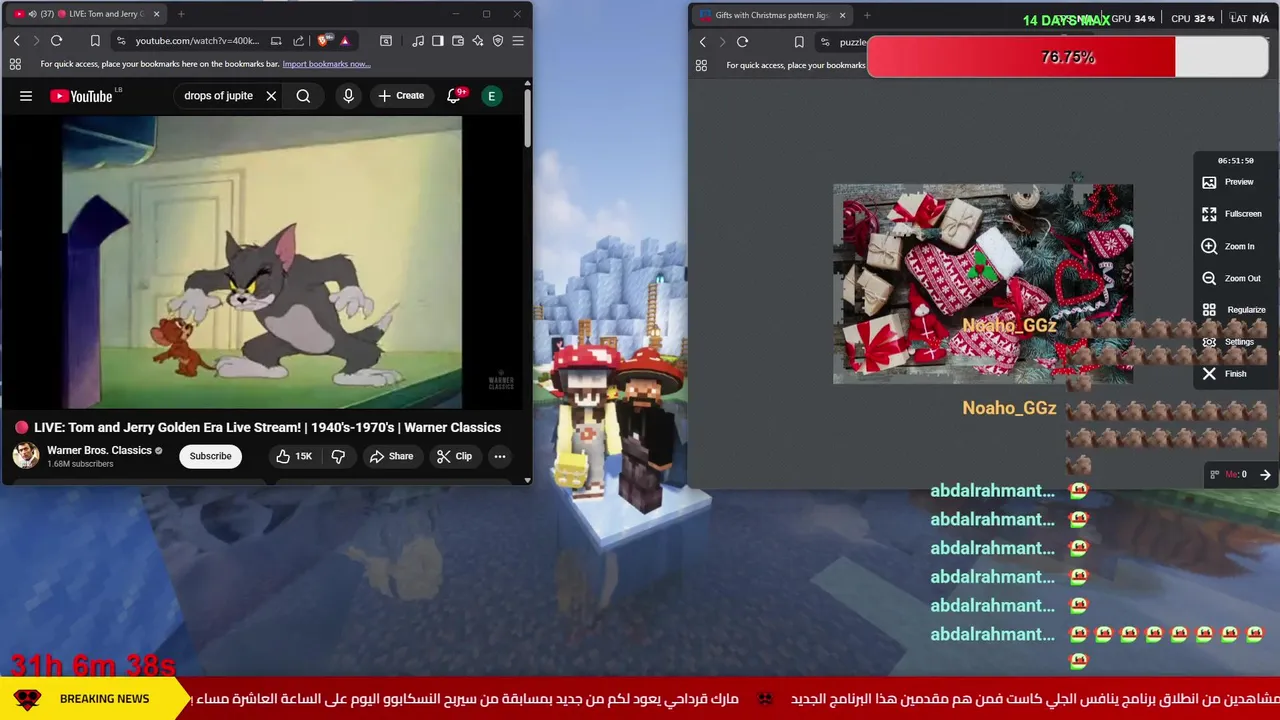Viewport: 1280px width, 720px height.
Task: Click the youtube.com address bar
Action: 197,41
